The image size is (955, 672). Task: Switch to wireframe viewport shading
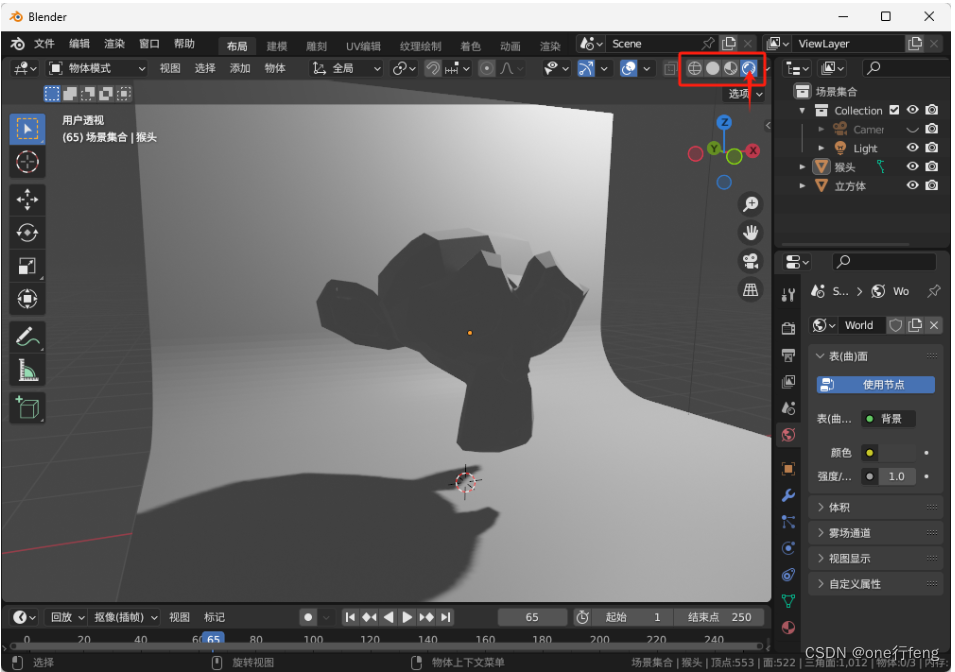[x=694, y=68]
